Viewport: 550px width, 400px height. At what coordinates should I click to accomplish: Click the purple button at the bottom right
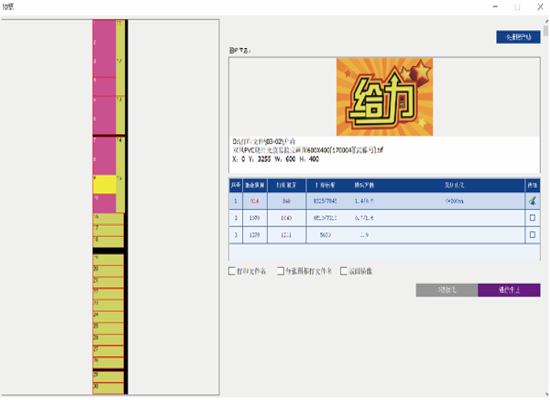pyautogui.click(x=509, y=290)
